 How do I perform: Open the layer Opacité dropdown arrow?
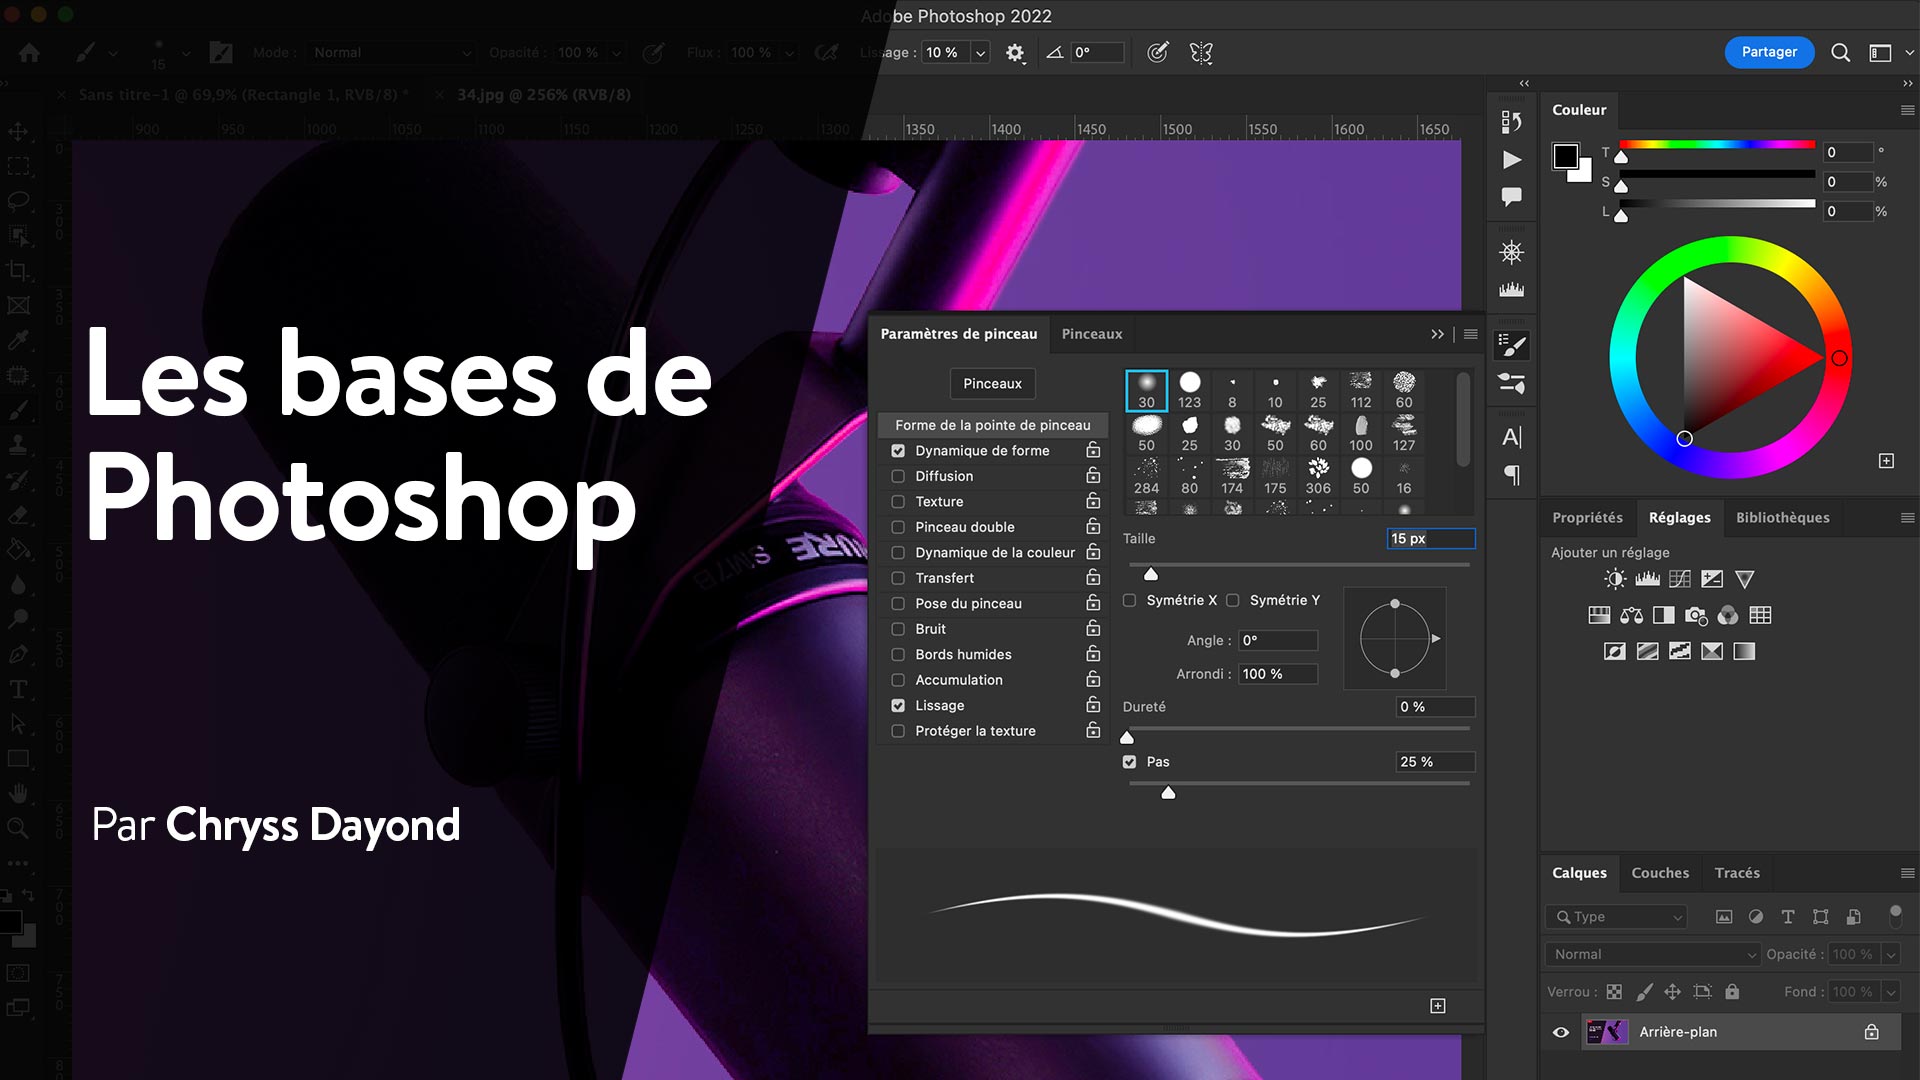pos(1891,955)
